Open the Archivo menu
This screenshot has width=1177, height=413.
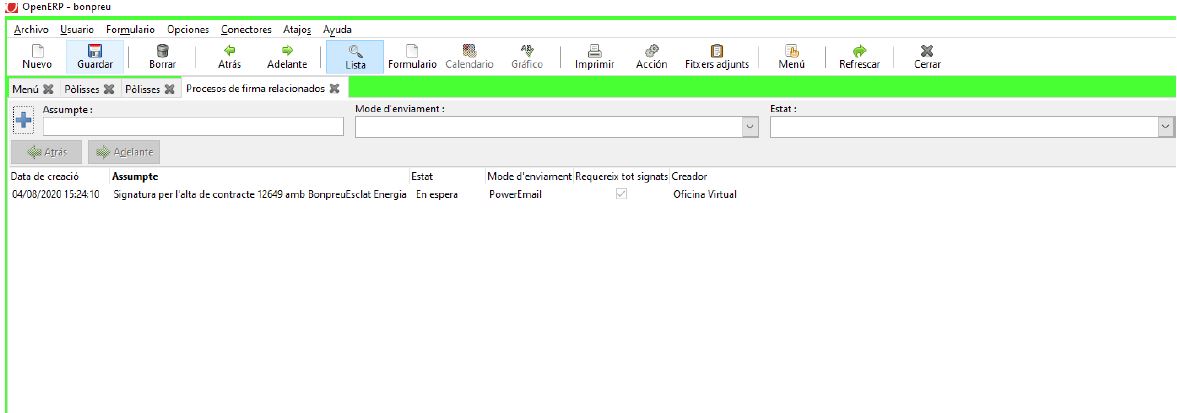point(31,30)
